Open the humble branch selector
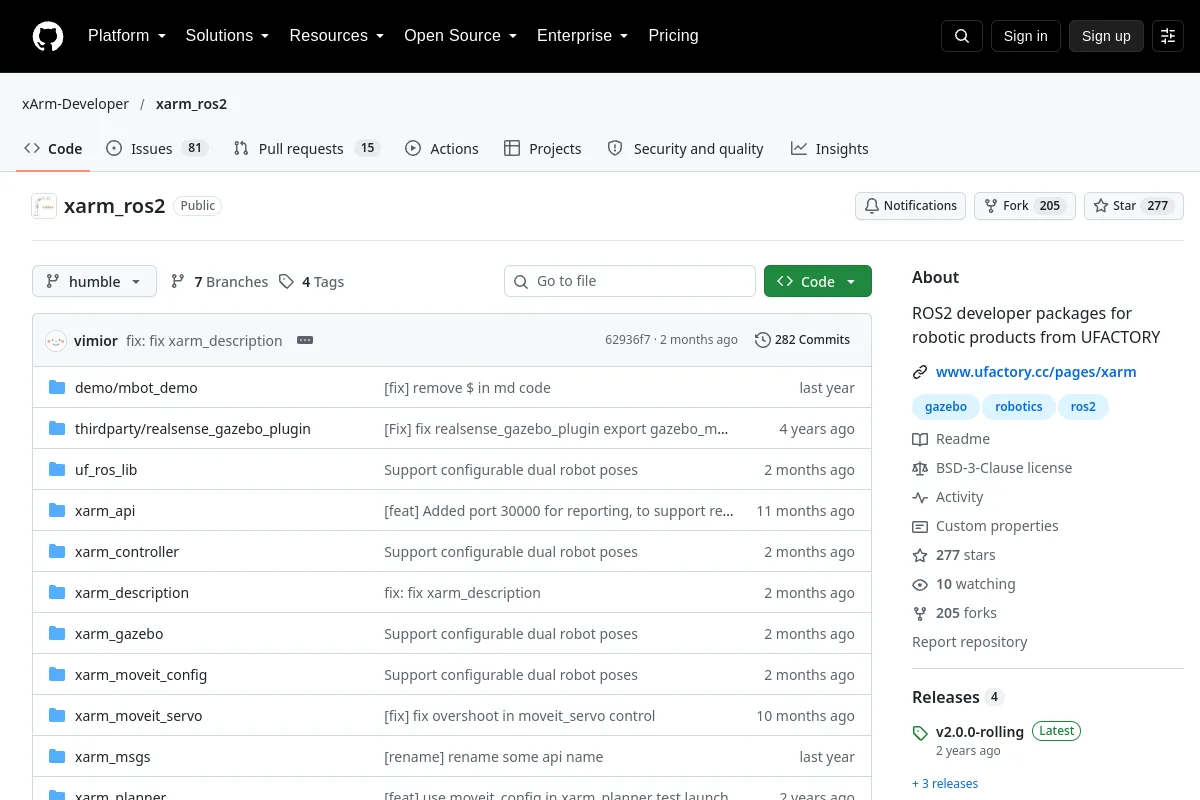Viewport: 1200px width, 800px height. point(94,281)
